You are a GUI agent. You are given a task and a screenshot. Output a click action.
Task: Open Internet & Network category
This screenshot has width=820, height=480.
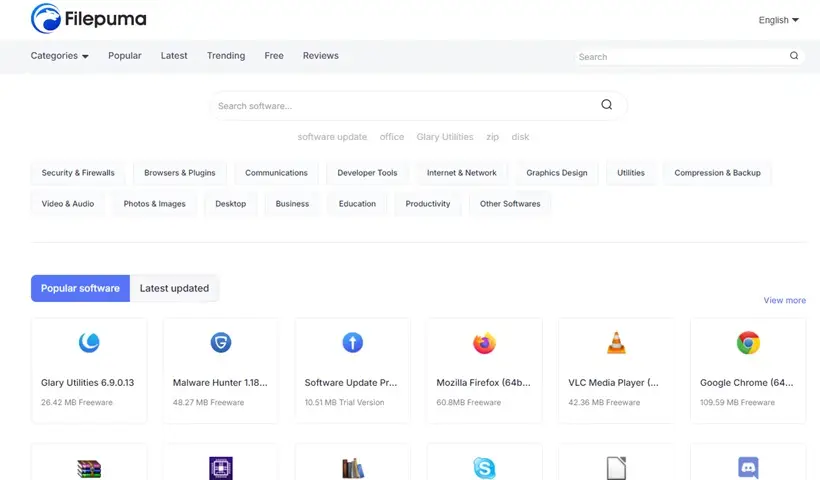point(462,173)
